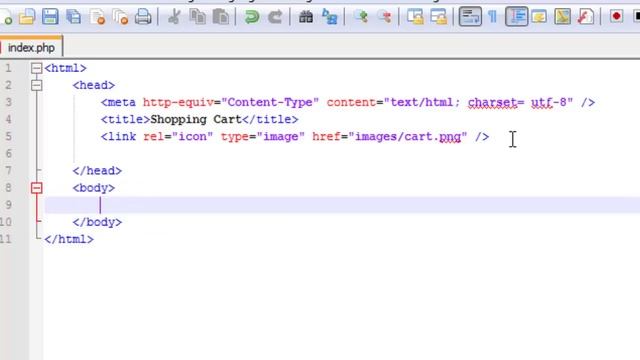The height and width of the screenshot is (360, 640).
Task: Zoom in with the magnifier plus icon
Action: point(361,17)
